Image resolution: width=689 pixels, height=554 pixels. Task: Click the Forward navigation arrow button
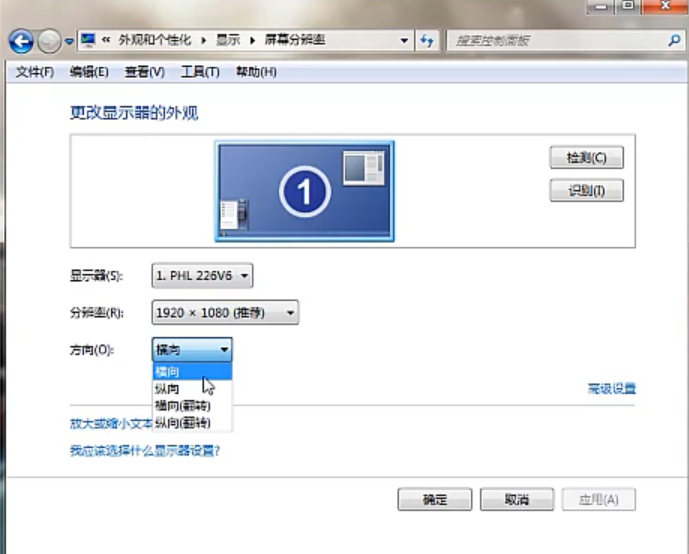click(x=49, y=41)
